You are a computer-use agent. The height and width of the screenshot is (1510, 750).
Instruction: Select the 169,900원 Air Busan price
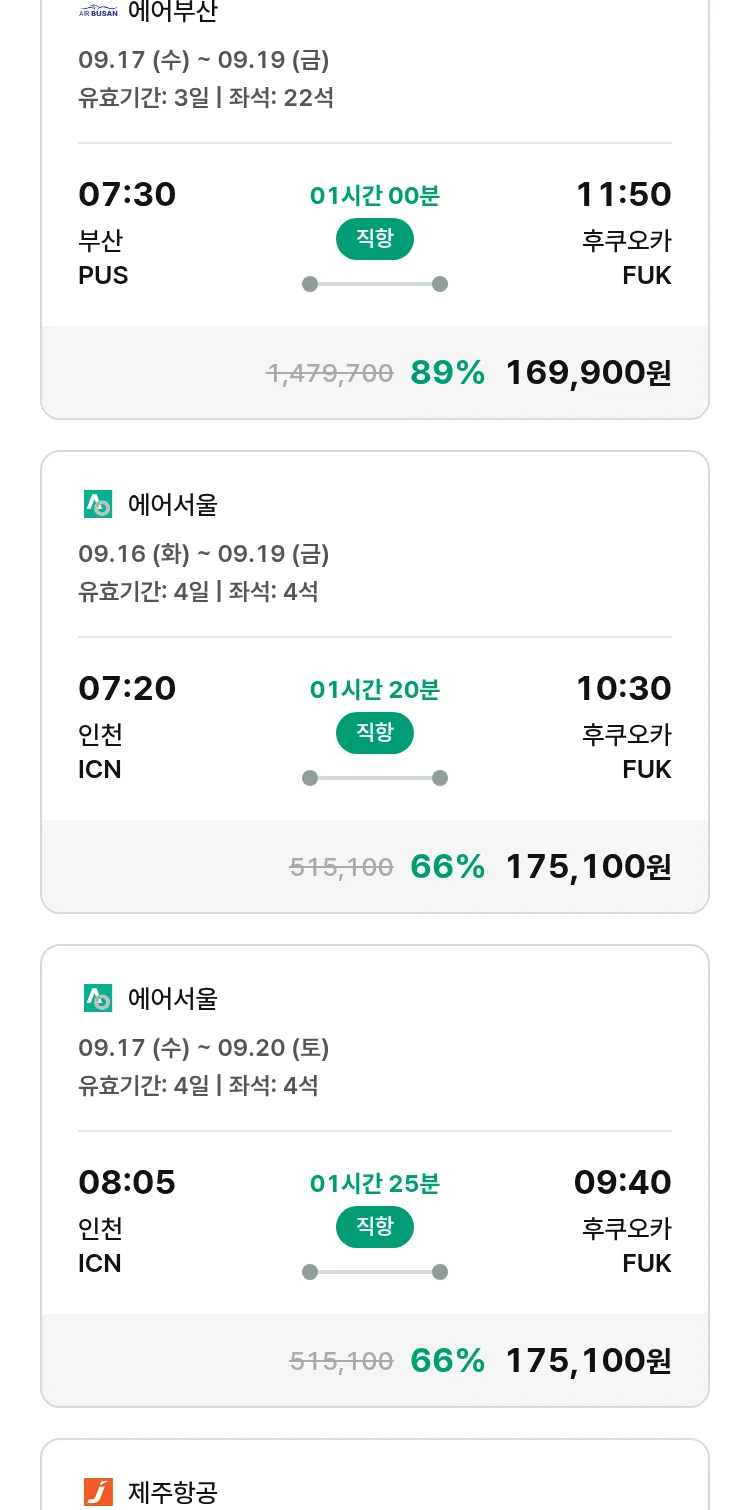pos(588,373)
